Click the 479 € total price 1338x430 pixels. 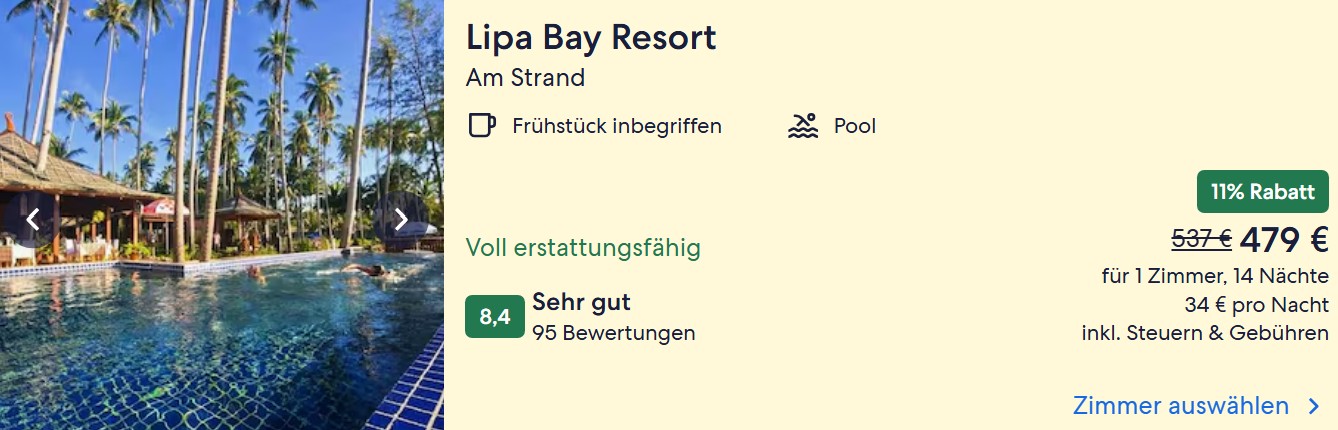tap(1284, 239)
